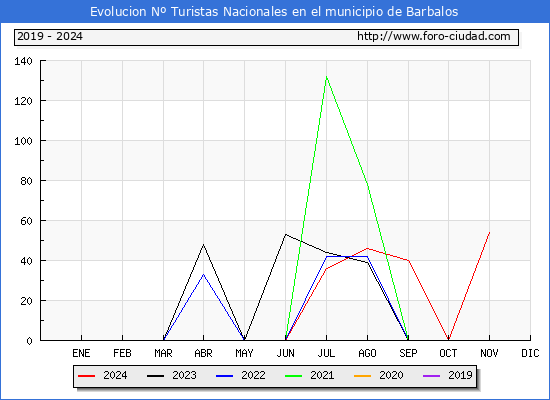Click the FEB month axis label
Image resolution: width=550 pixels, height=400 pixels.
click(122, 353)
